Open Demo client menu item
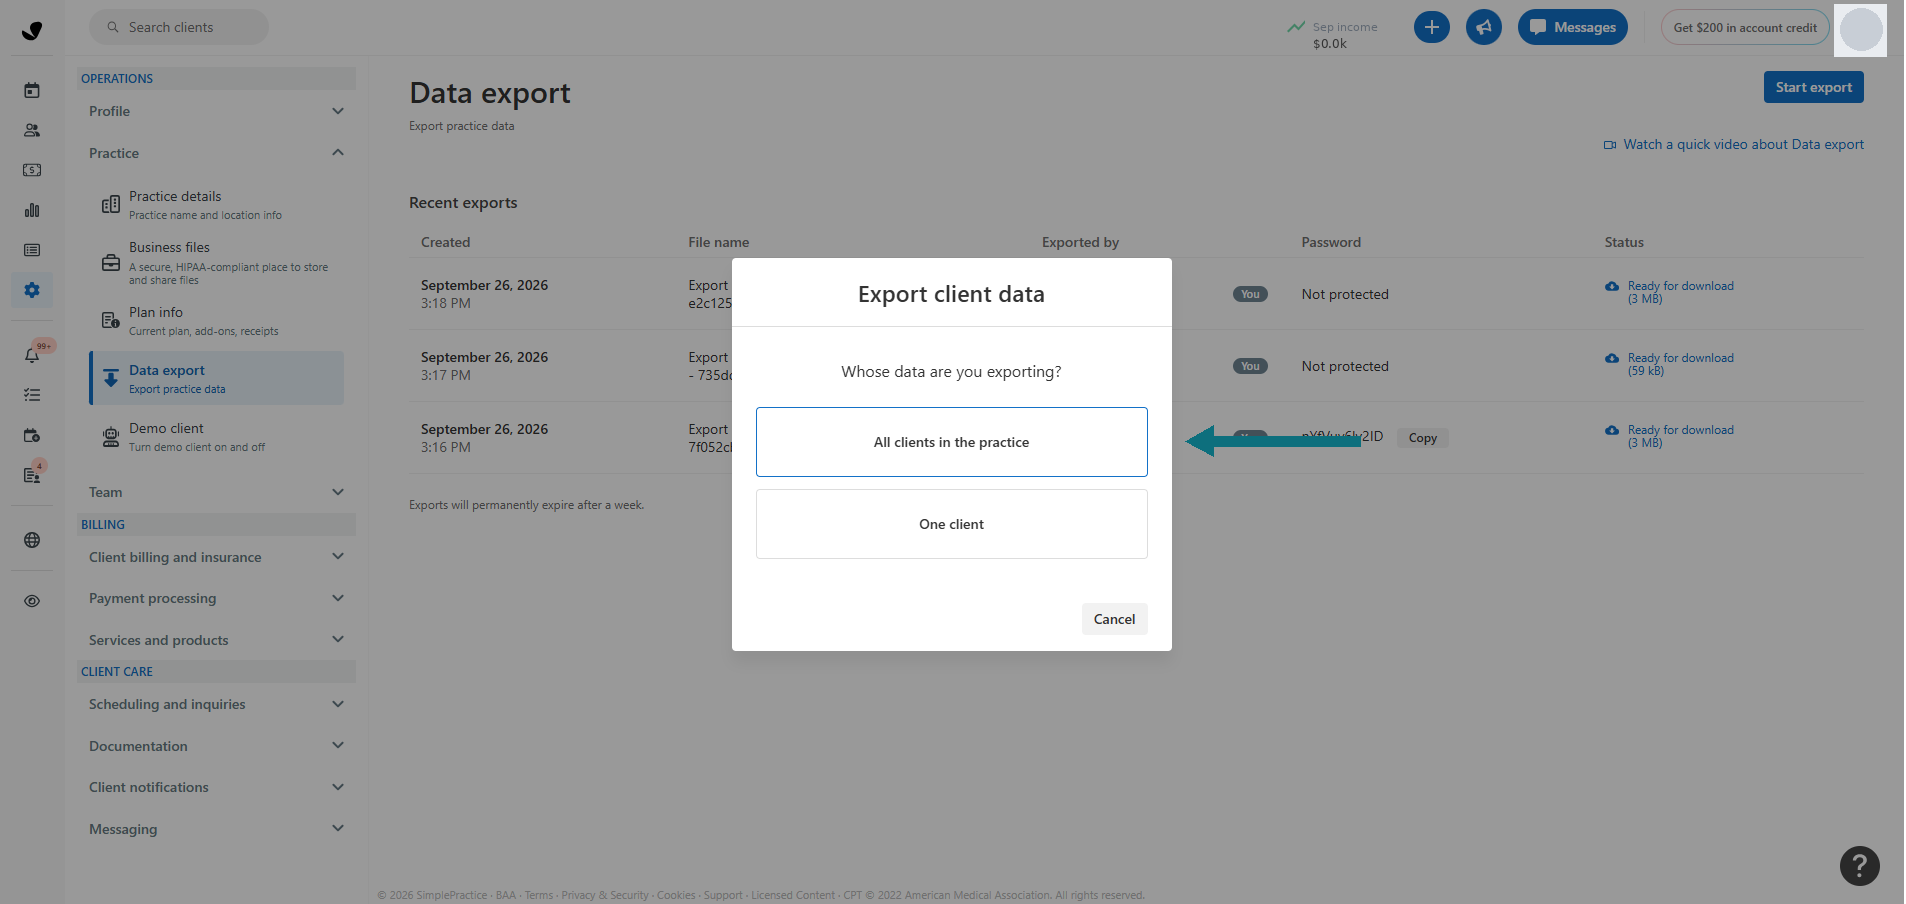The width and height of the screenshot is (1906, 904). point(216,437)
